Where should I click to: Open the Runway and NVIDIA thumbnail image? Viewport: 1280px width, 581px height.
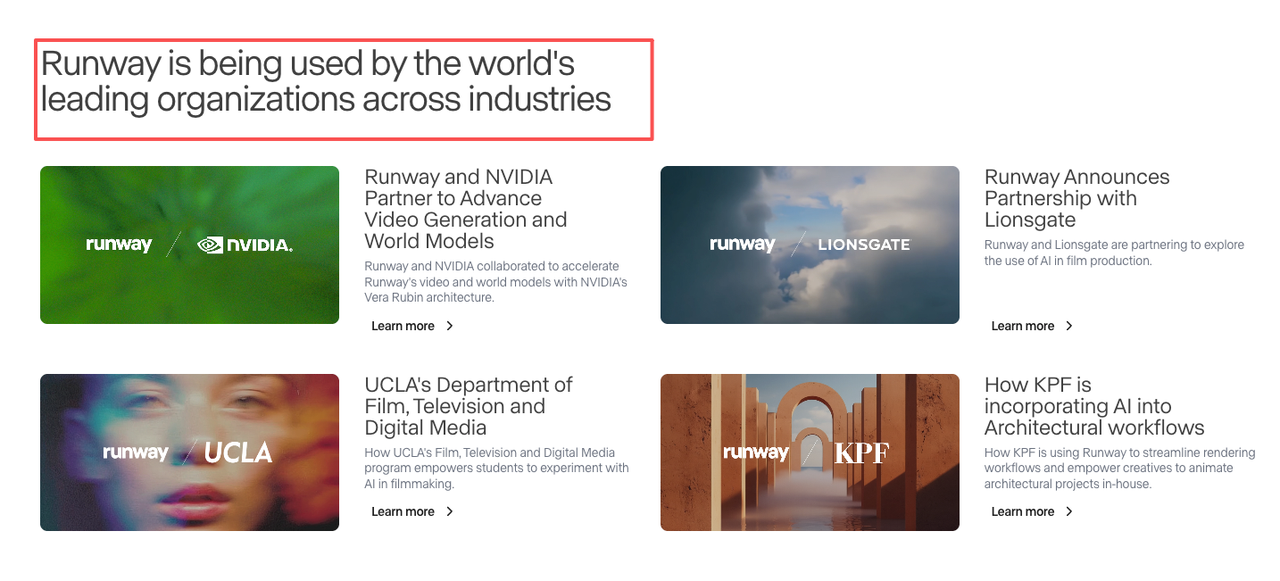(x=189, y=245)
